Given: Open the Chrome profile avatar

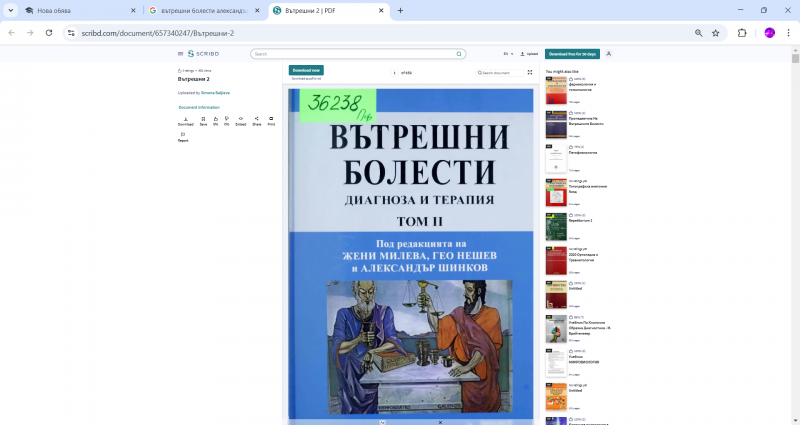Looking at the screenshot, I should coord(770,33).
